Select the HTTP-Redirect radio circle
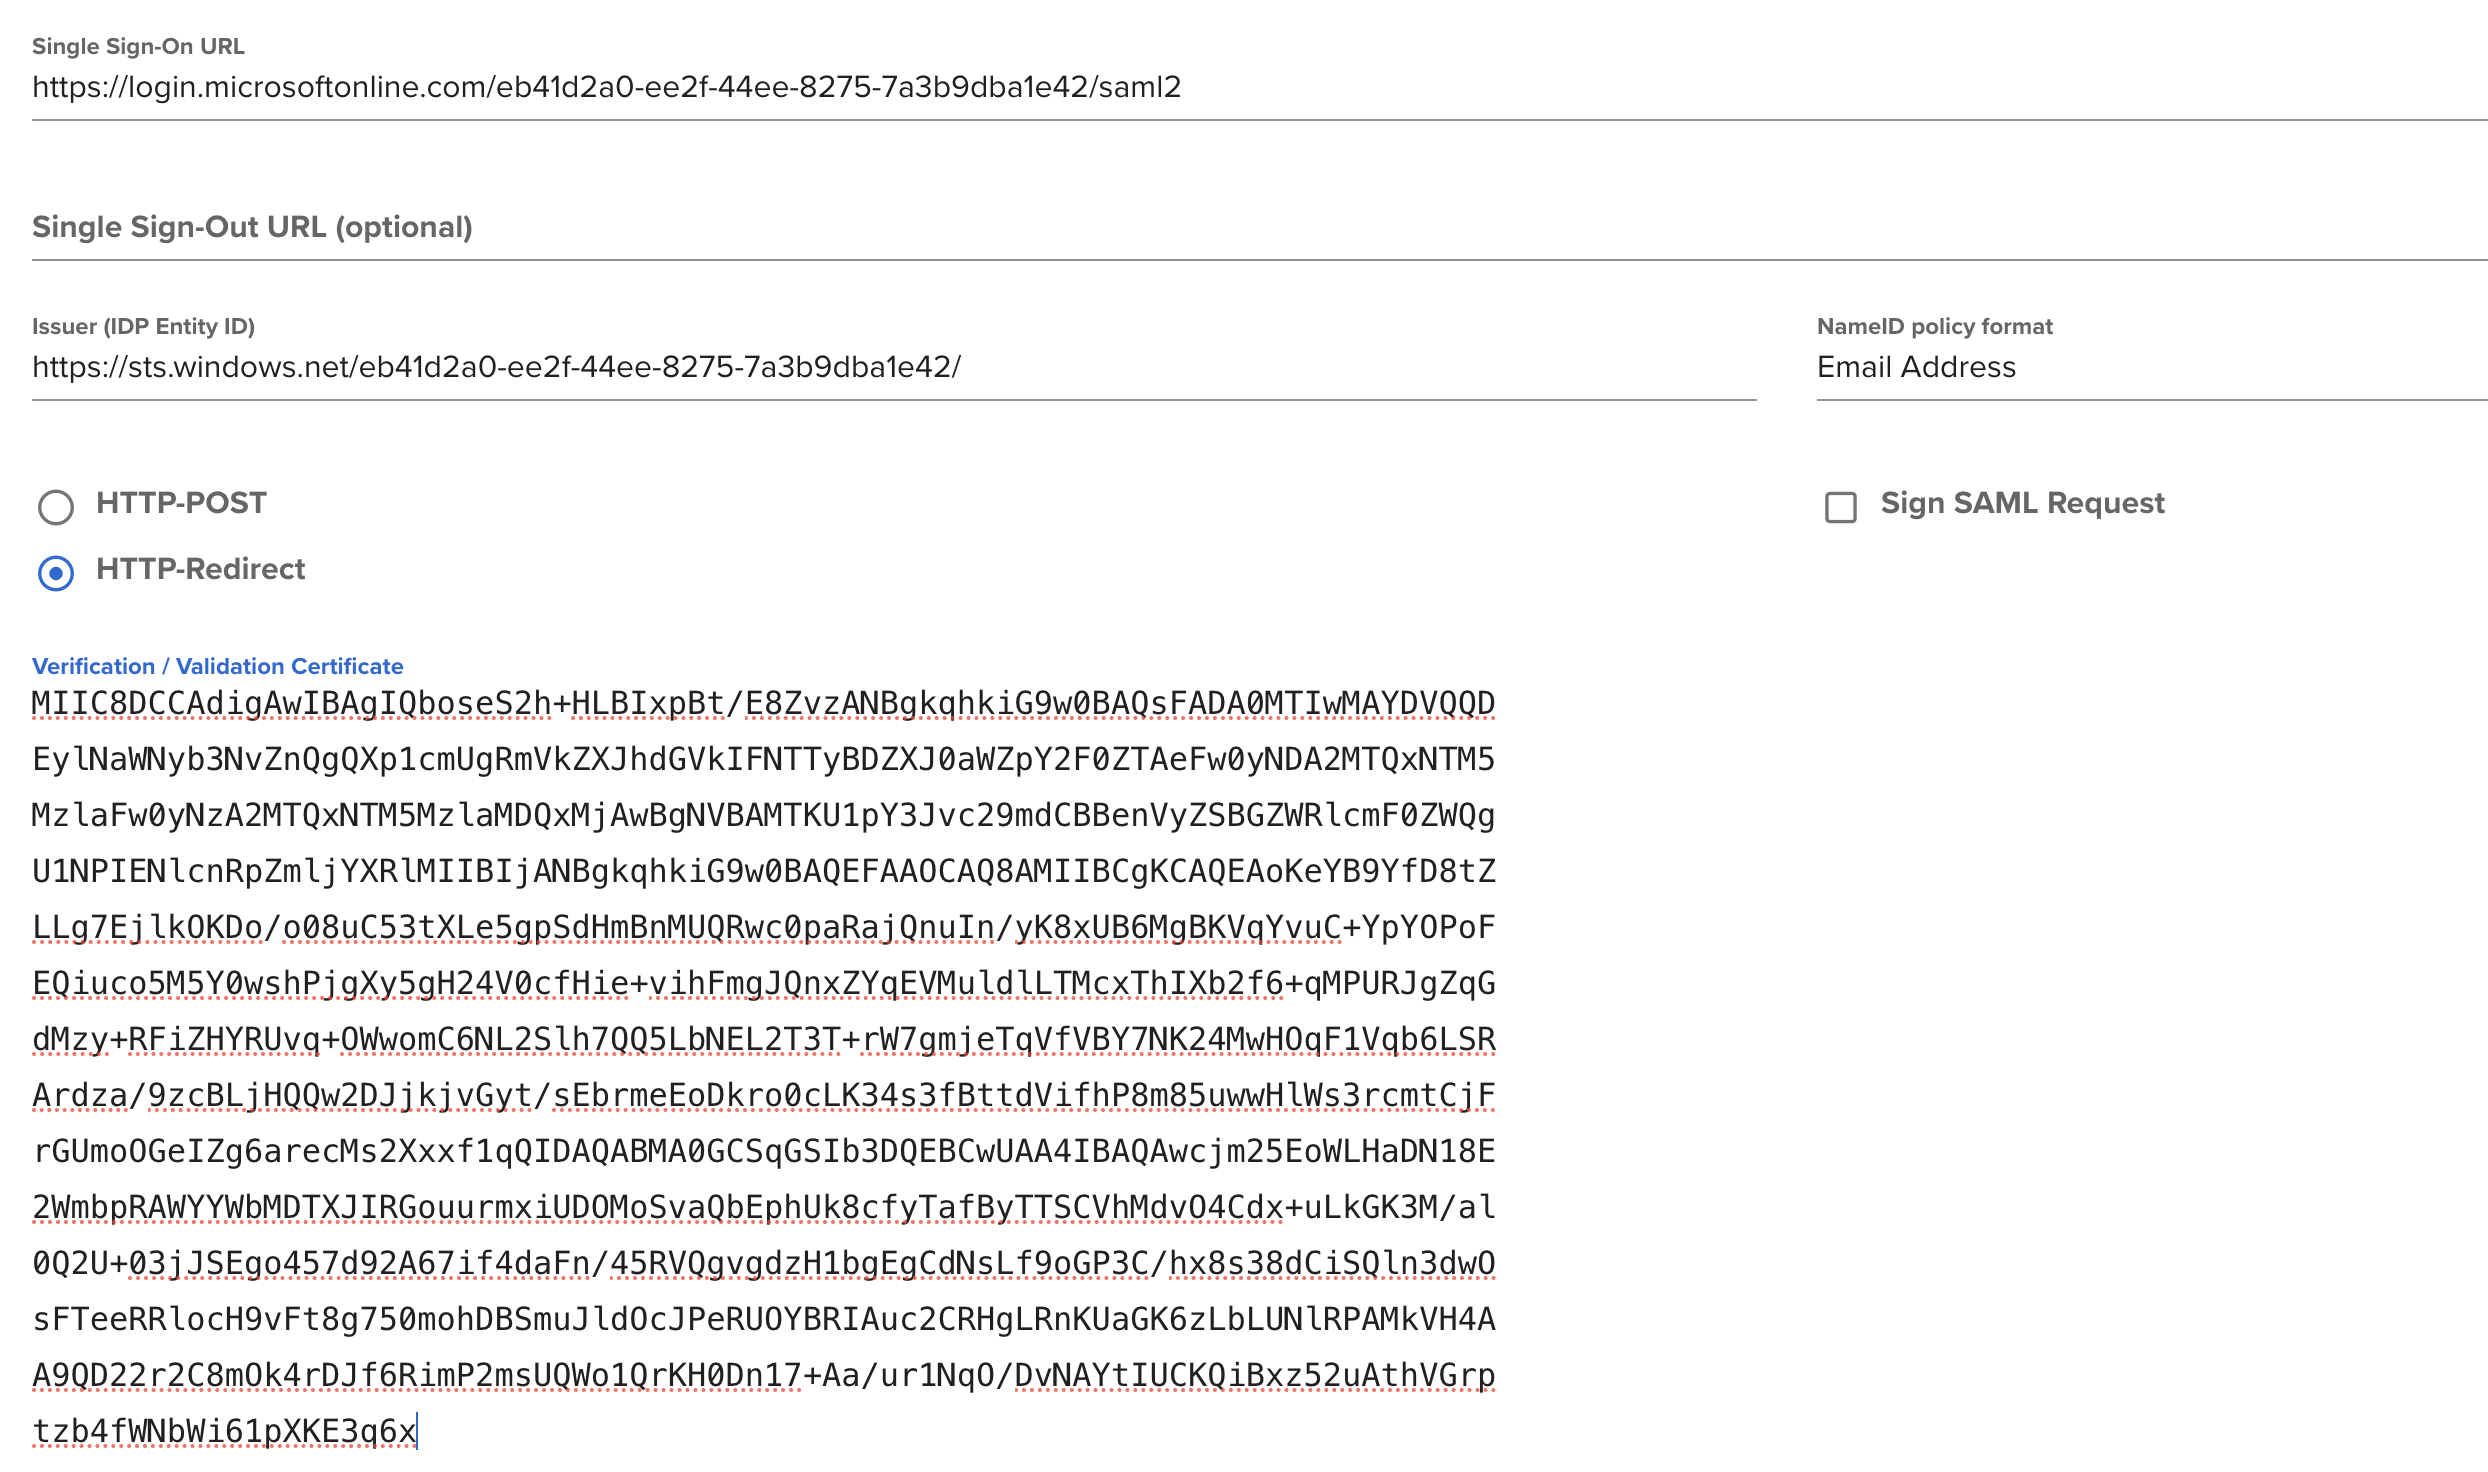2488x1472 pixels. point(56,573)
